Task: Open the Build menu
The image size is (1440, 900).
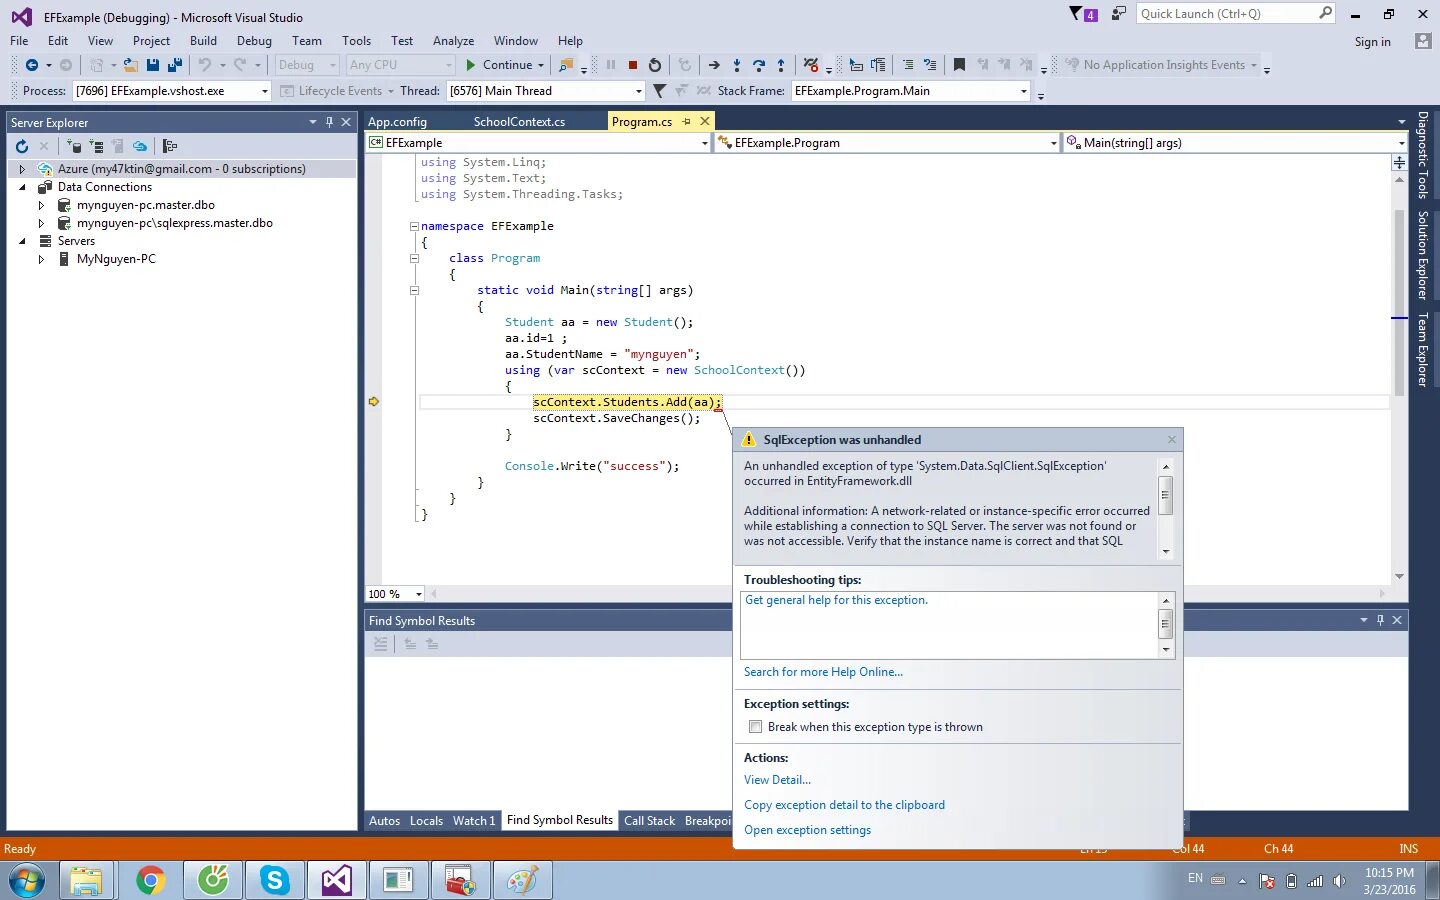Action: [x=203, y=41]
